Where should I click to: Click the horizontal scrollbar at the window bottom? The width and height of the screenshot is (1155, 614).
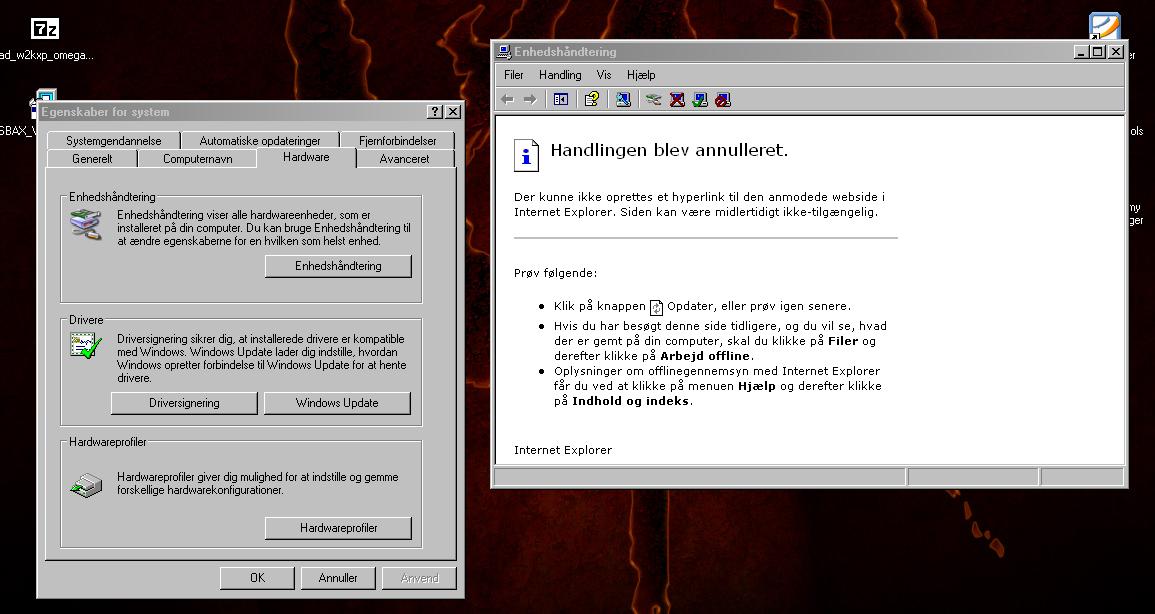coord(700,477)
